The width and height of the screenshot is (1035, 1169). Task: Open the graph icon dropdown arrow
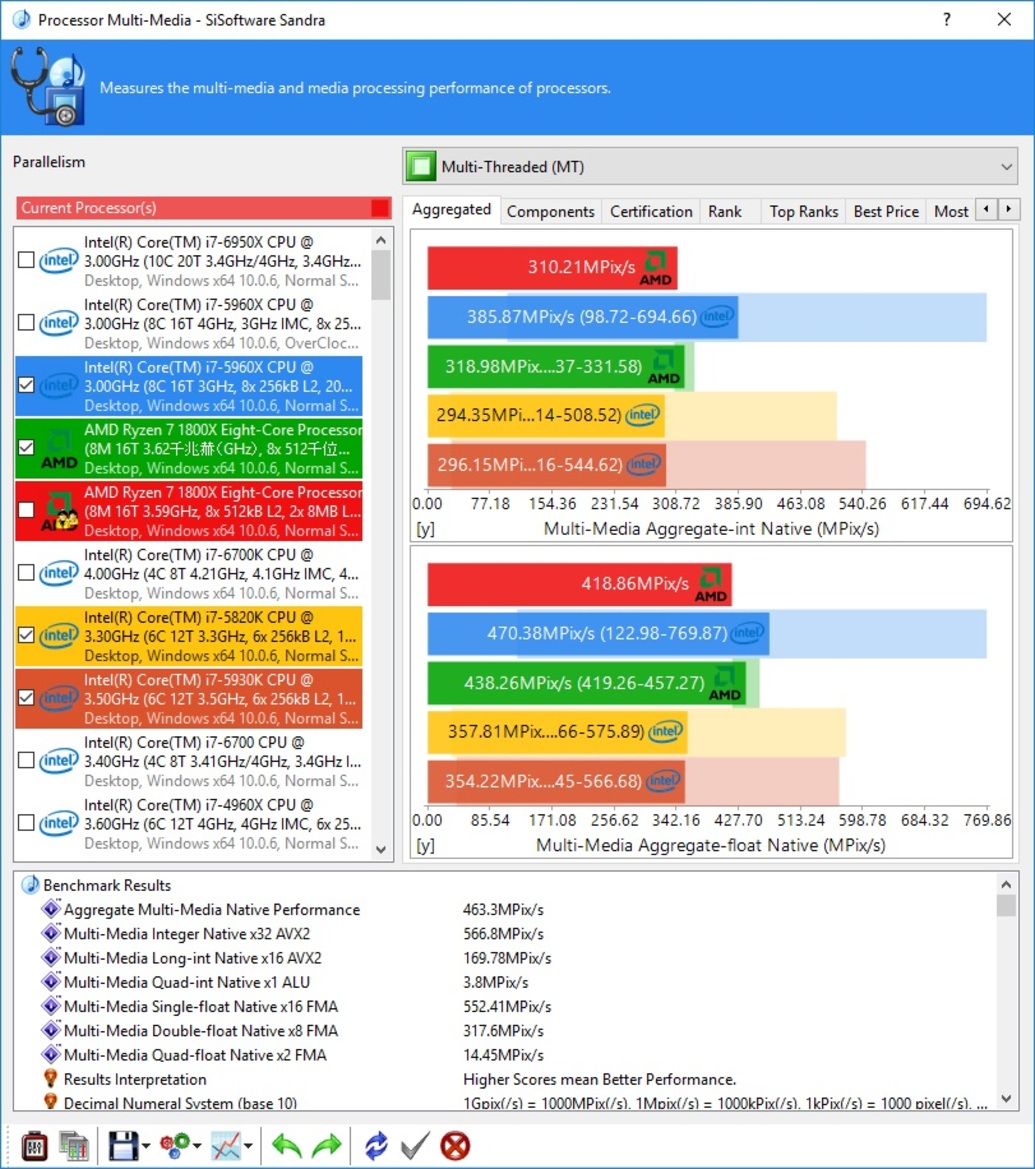(x=248, y=1147)
